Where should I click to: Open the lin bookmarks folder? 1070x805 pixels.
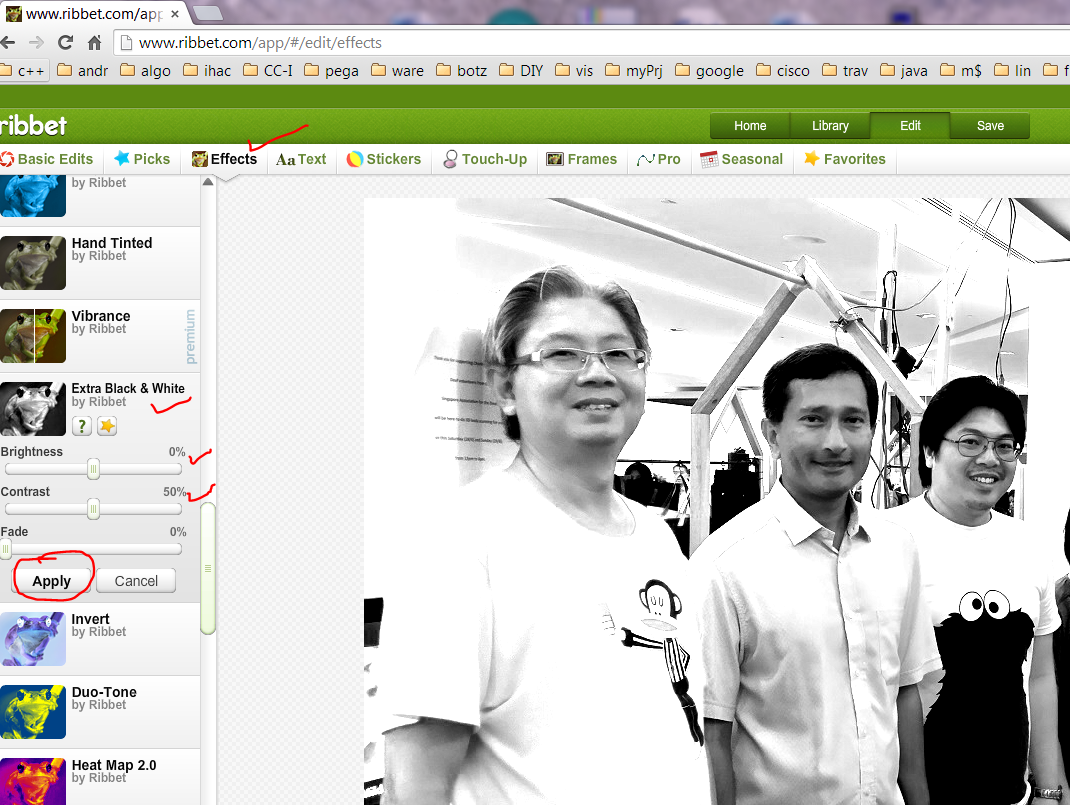[1012, 71]
